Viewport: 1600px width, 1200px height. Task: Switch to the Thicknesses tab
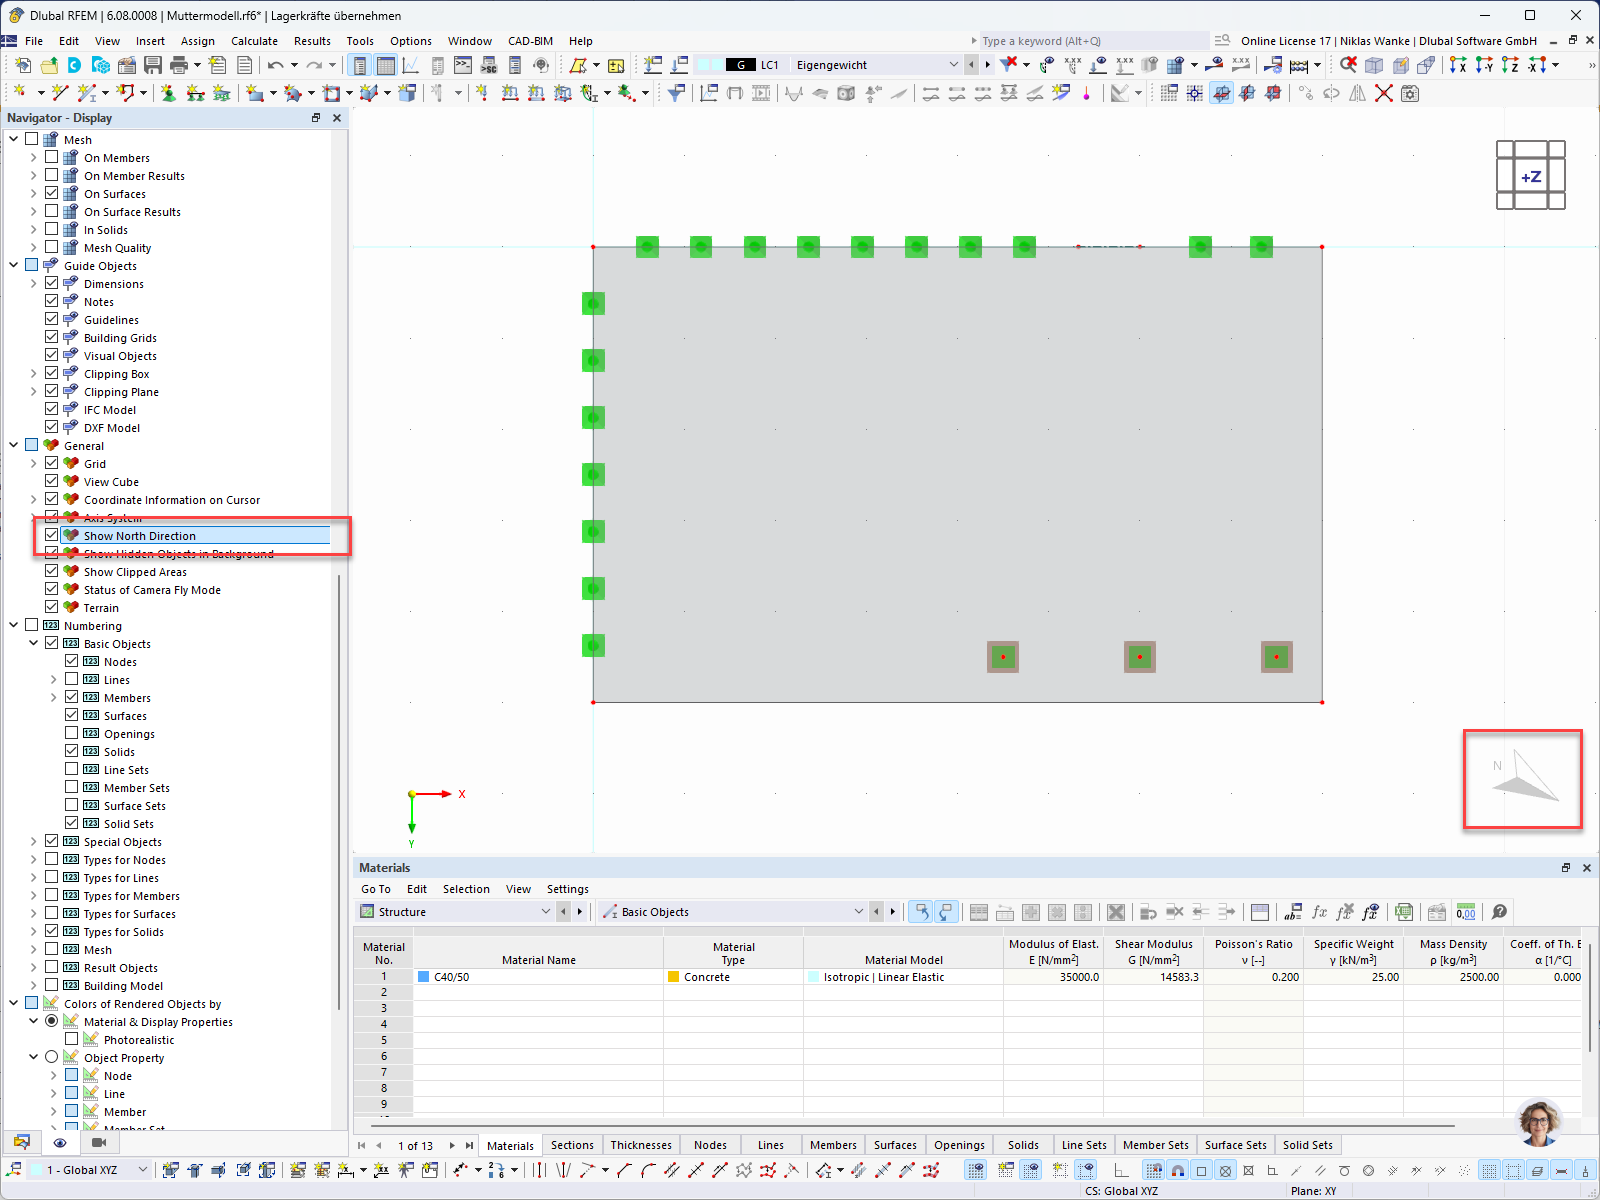(x=641, y=1145)
